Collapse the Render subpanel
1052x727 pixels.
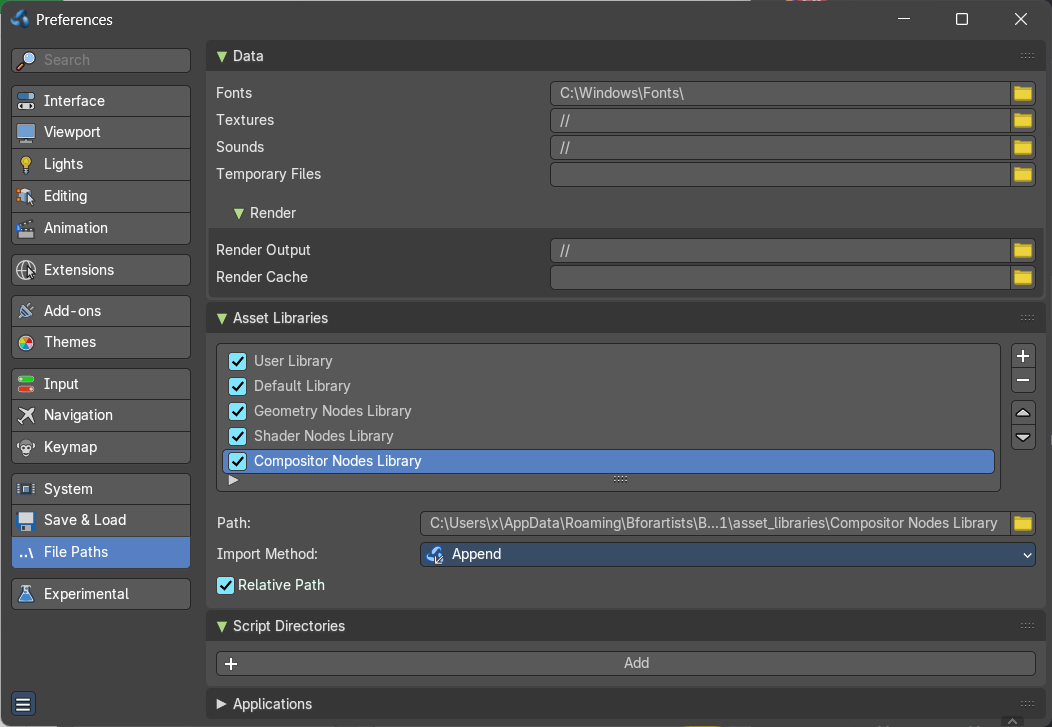pyautogui.click(x=239, y=214)
